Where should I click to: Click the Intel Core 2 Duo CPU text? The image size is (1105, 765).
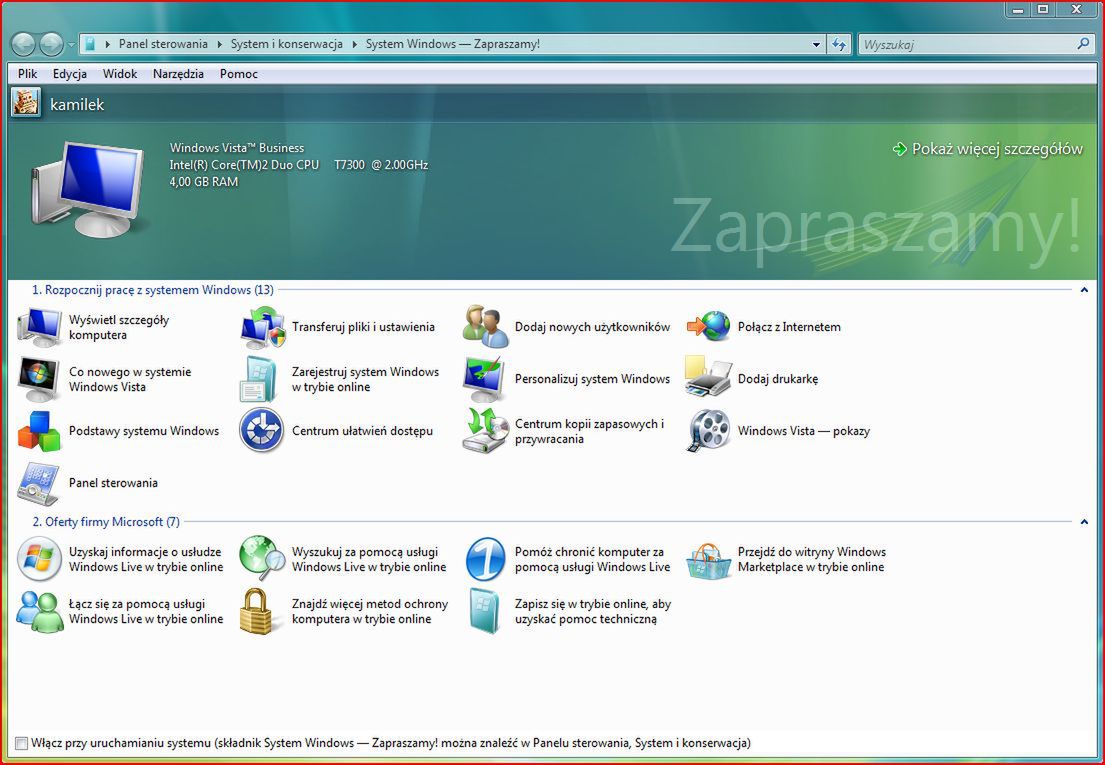point(299,165)
